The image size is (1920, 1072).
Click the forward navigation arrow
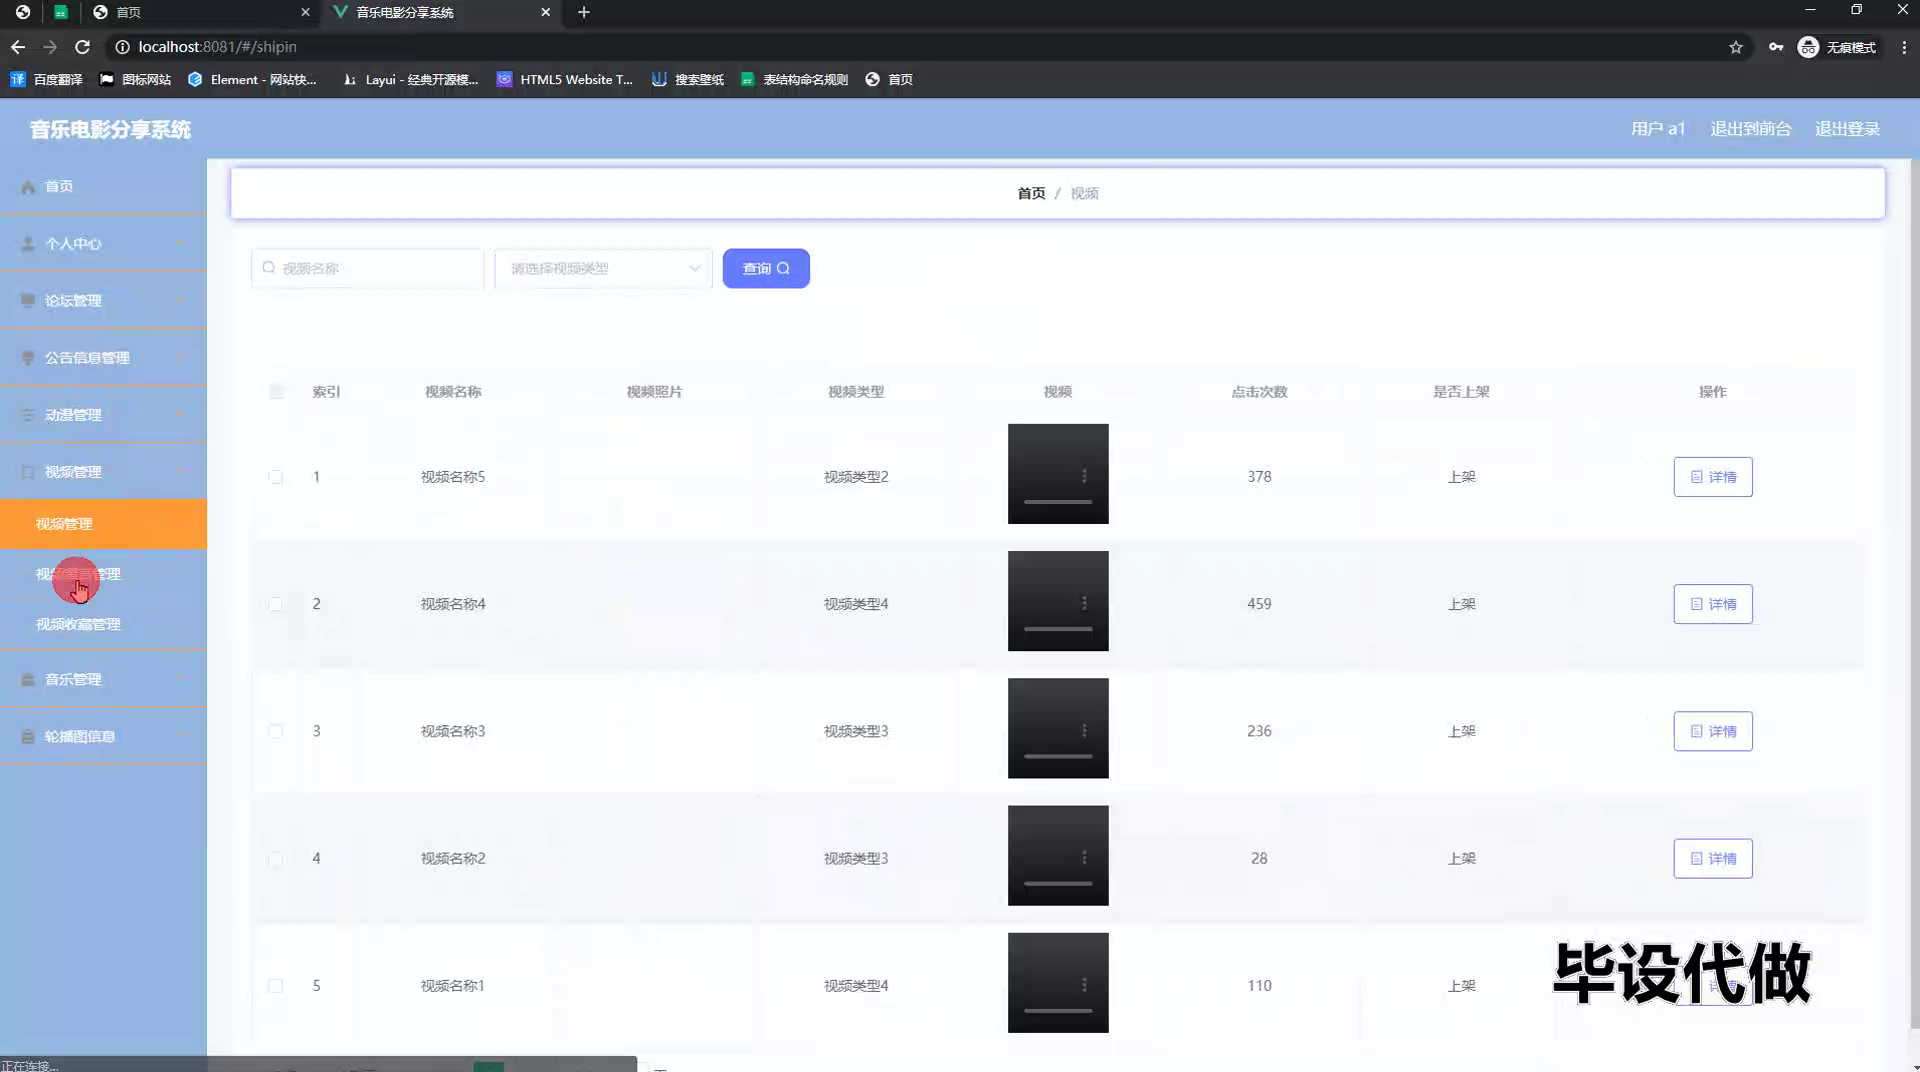click(50, 47)
